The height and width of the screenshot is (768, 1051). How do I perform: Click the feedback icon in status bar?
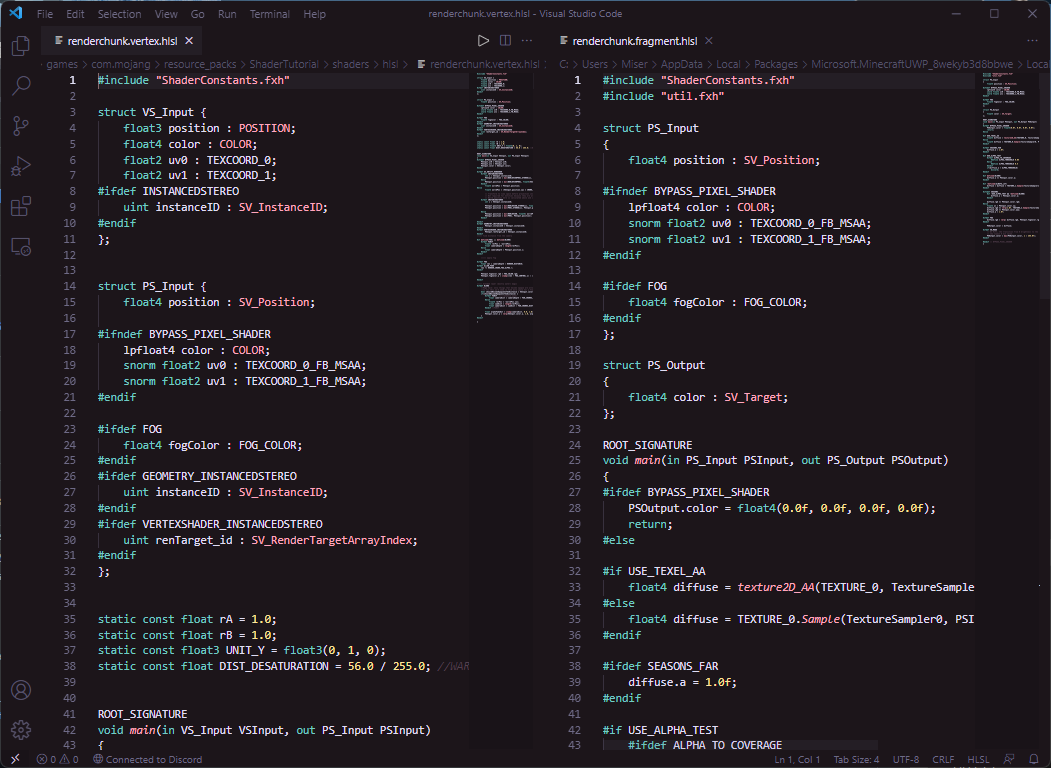click(x=1009, y=759)
